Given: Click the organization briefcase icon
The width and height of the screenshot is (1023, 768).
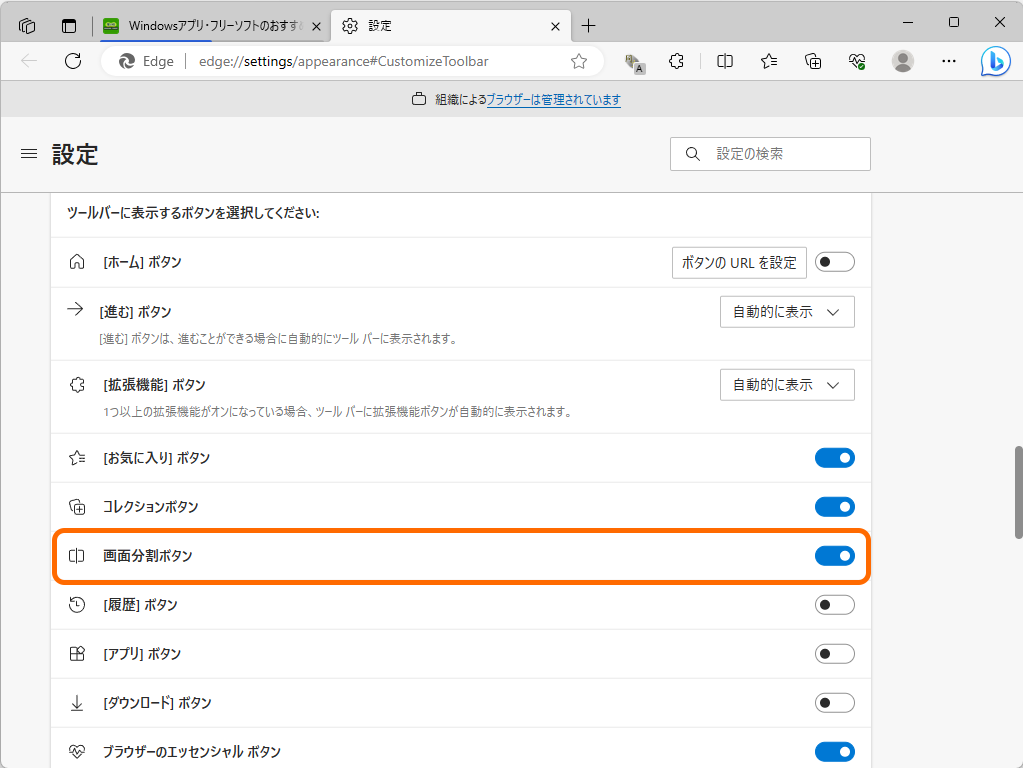Looking at the screenshot, I should pos(419,99).
